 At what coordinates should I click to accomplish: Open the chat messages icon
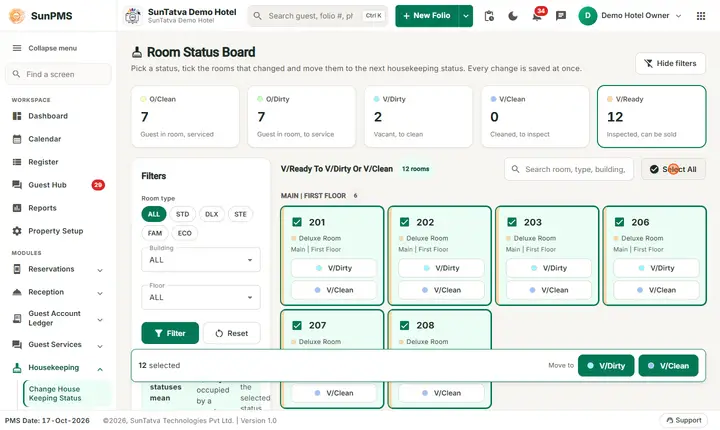(x=561, y=16)
